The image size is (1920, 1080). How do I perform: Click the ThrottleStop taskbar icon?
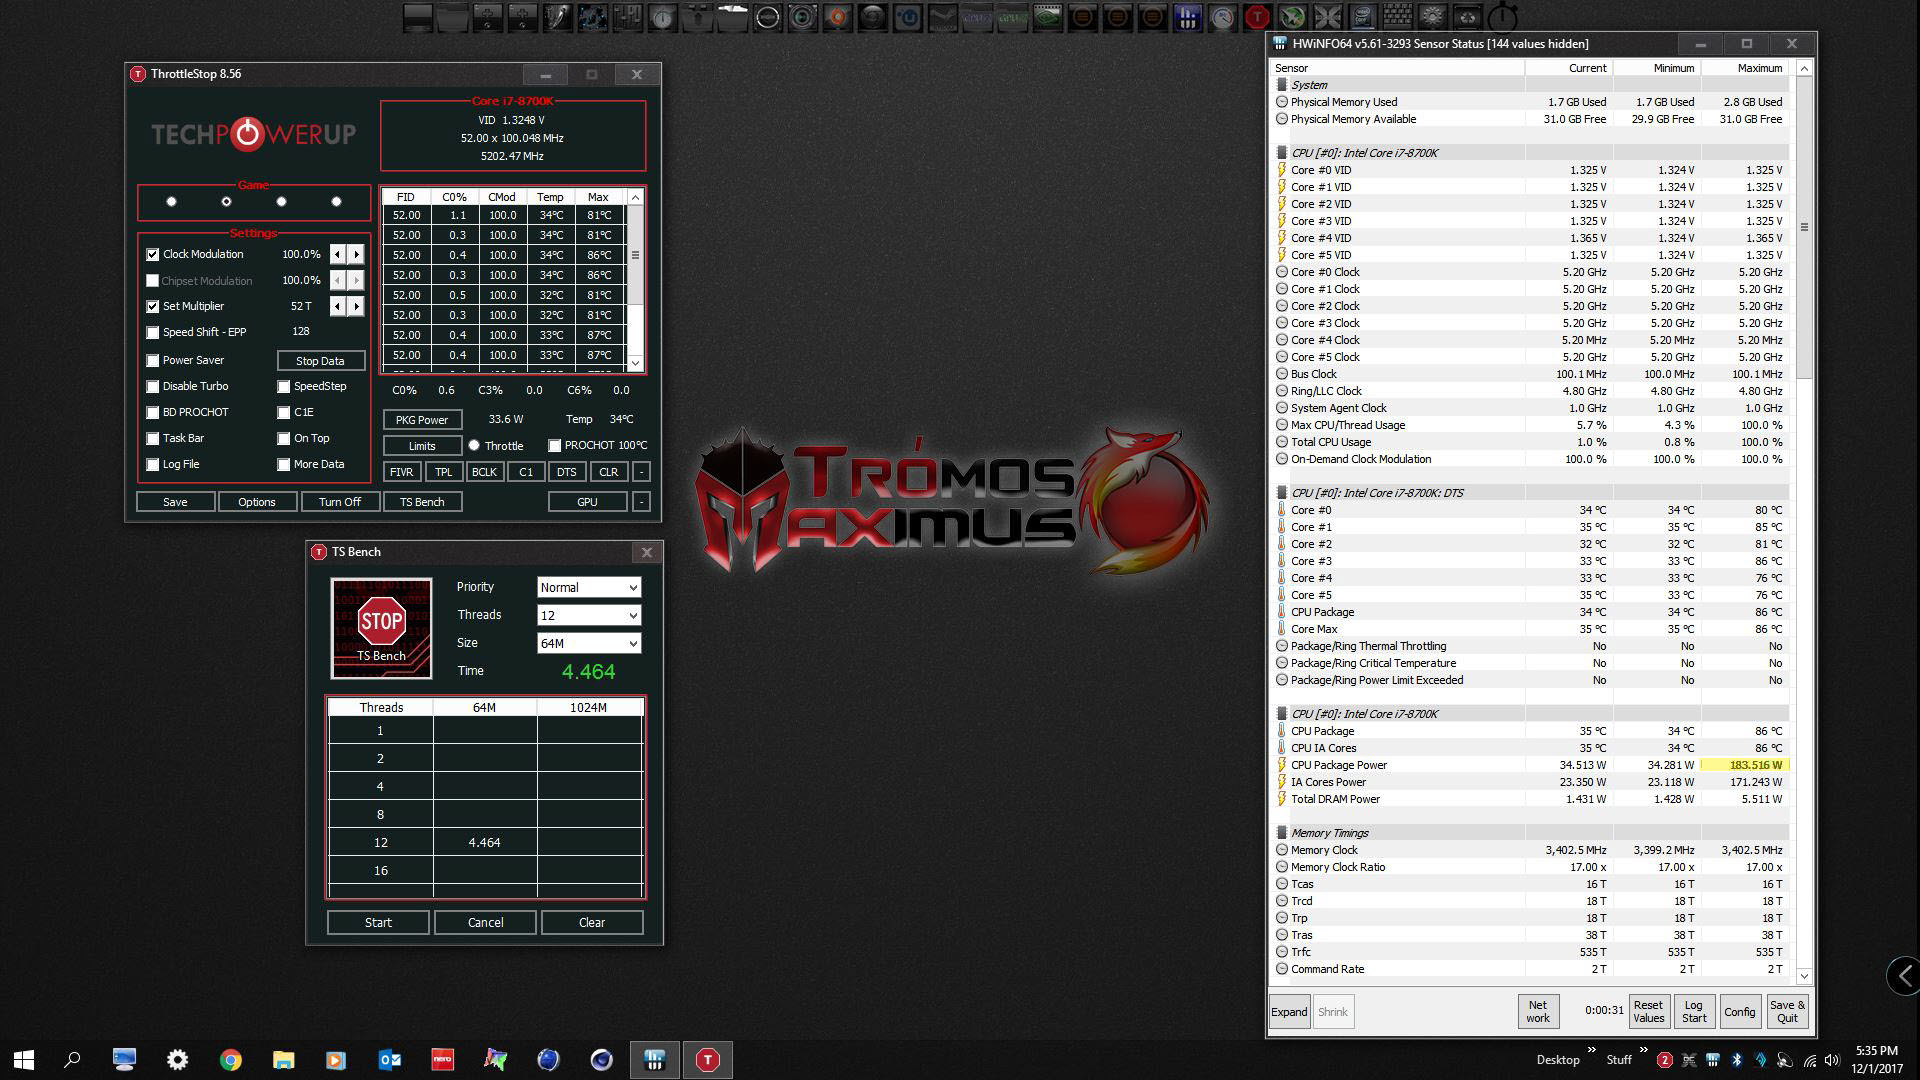[x=707, y=1060]
